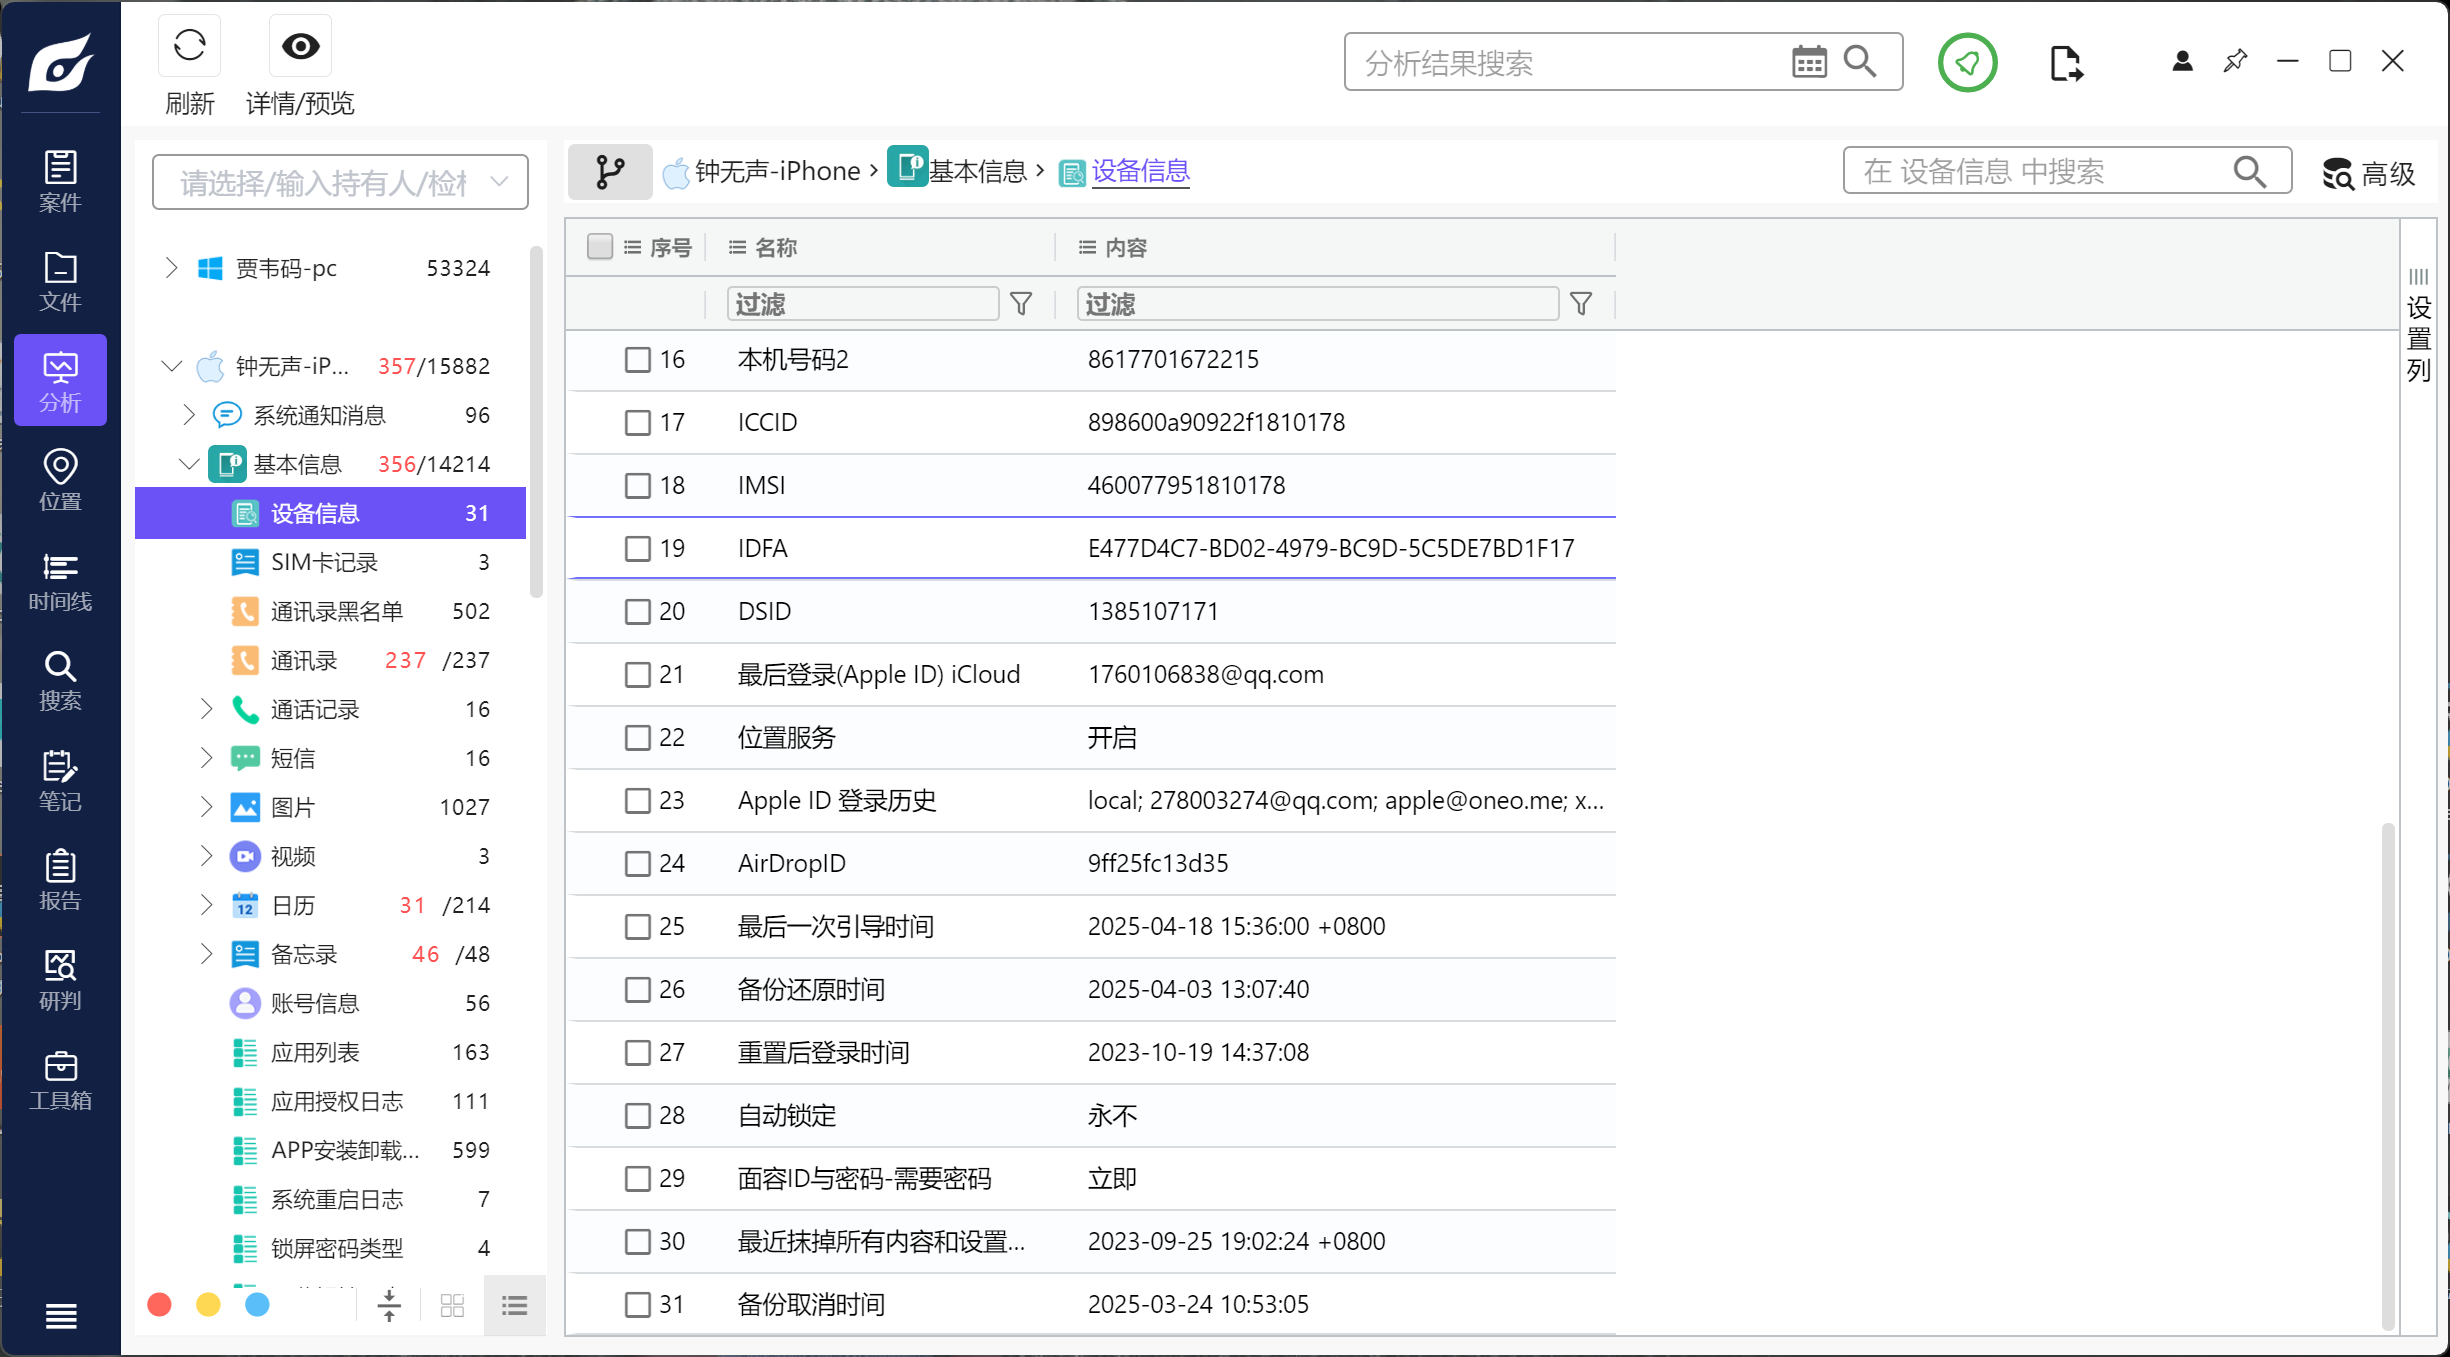This screenshot has width=2450, height=1357.
Task: Check the box for row 19 IDFA
Action: click(x=637, y=548)
